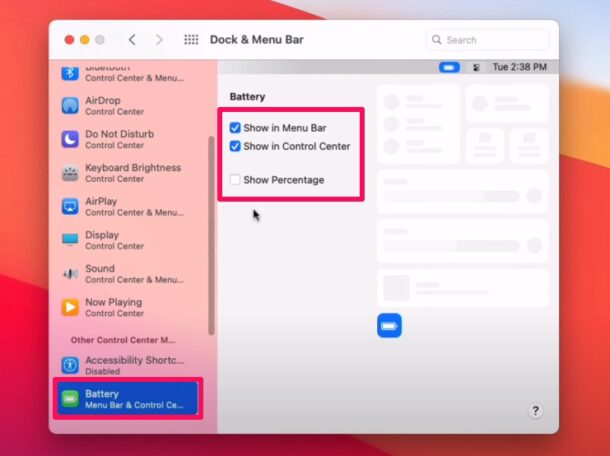Open Do Not Disturb moon icon
The image size is (610, 456).
pos(70,139)
